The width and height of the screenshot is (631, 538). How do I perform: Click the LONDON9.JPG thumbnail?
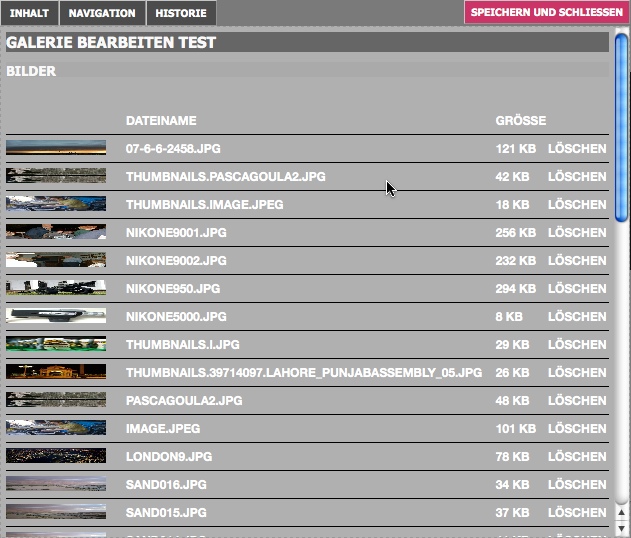click(56, 456)
